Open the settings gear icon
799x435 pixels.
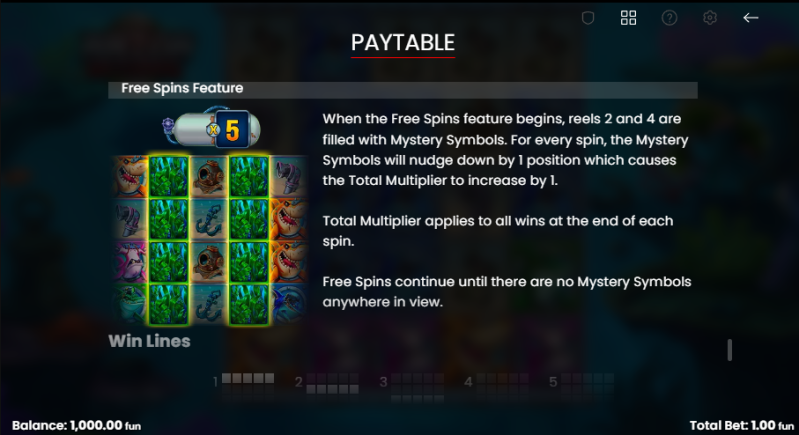[710, 18]
